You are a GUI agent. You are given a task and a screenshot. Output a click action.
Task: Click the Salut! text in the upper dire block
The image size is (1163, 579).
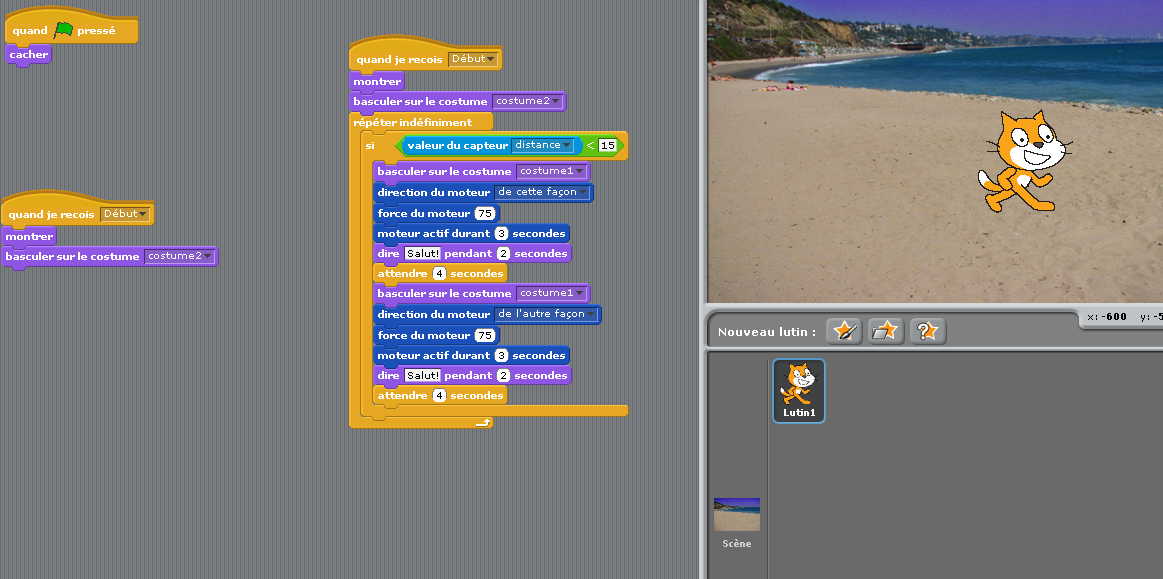[422, 254]
